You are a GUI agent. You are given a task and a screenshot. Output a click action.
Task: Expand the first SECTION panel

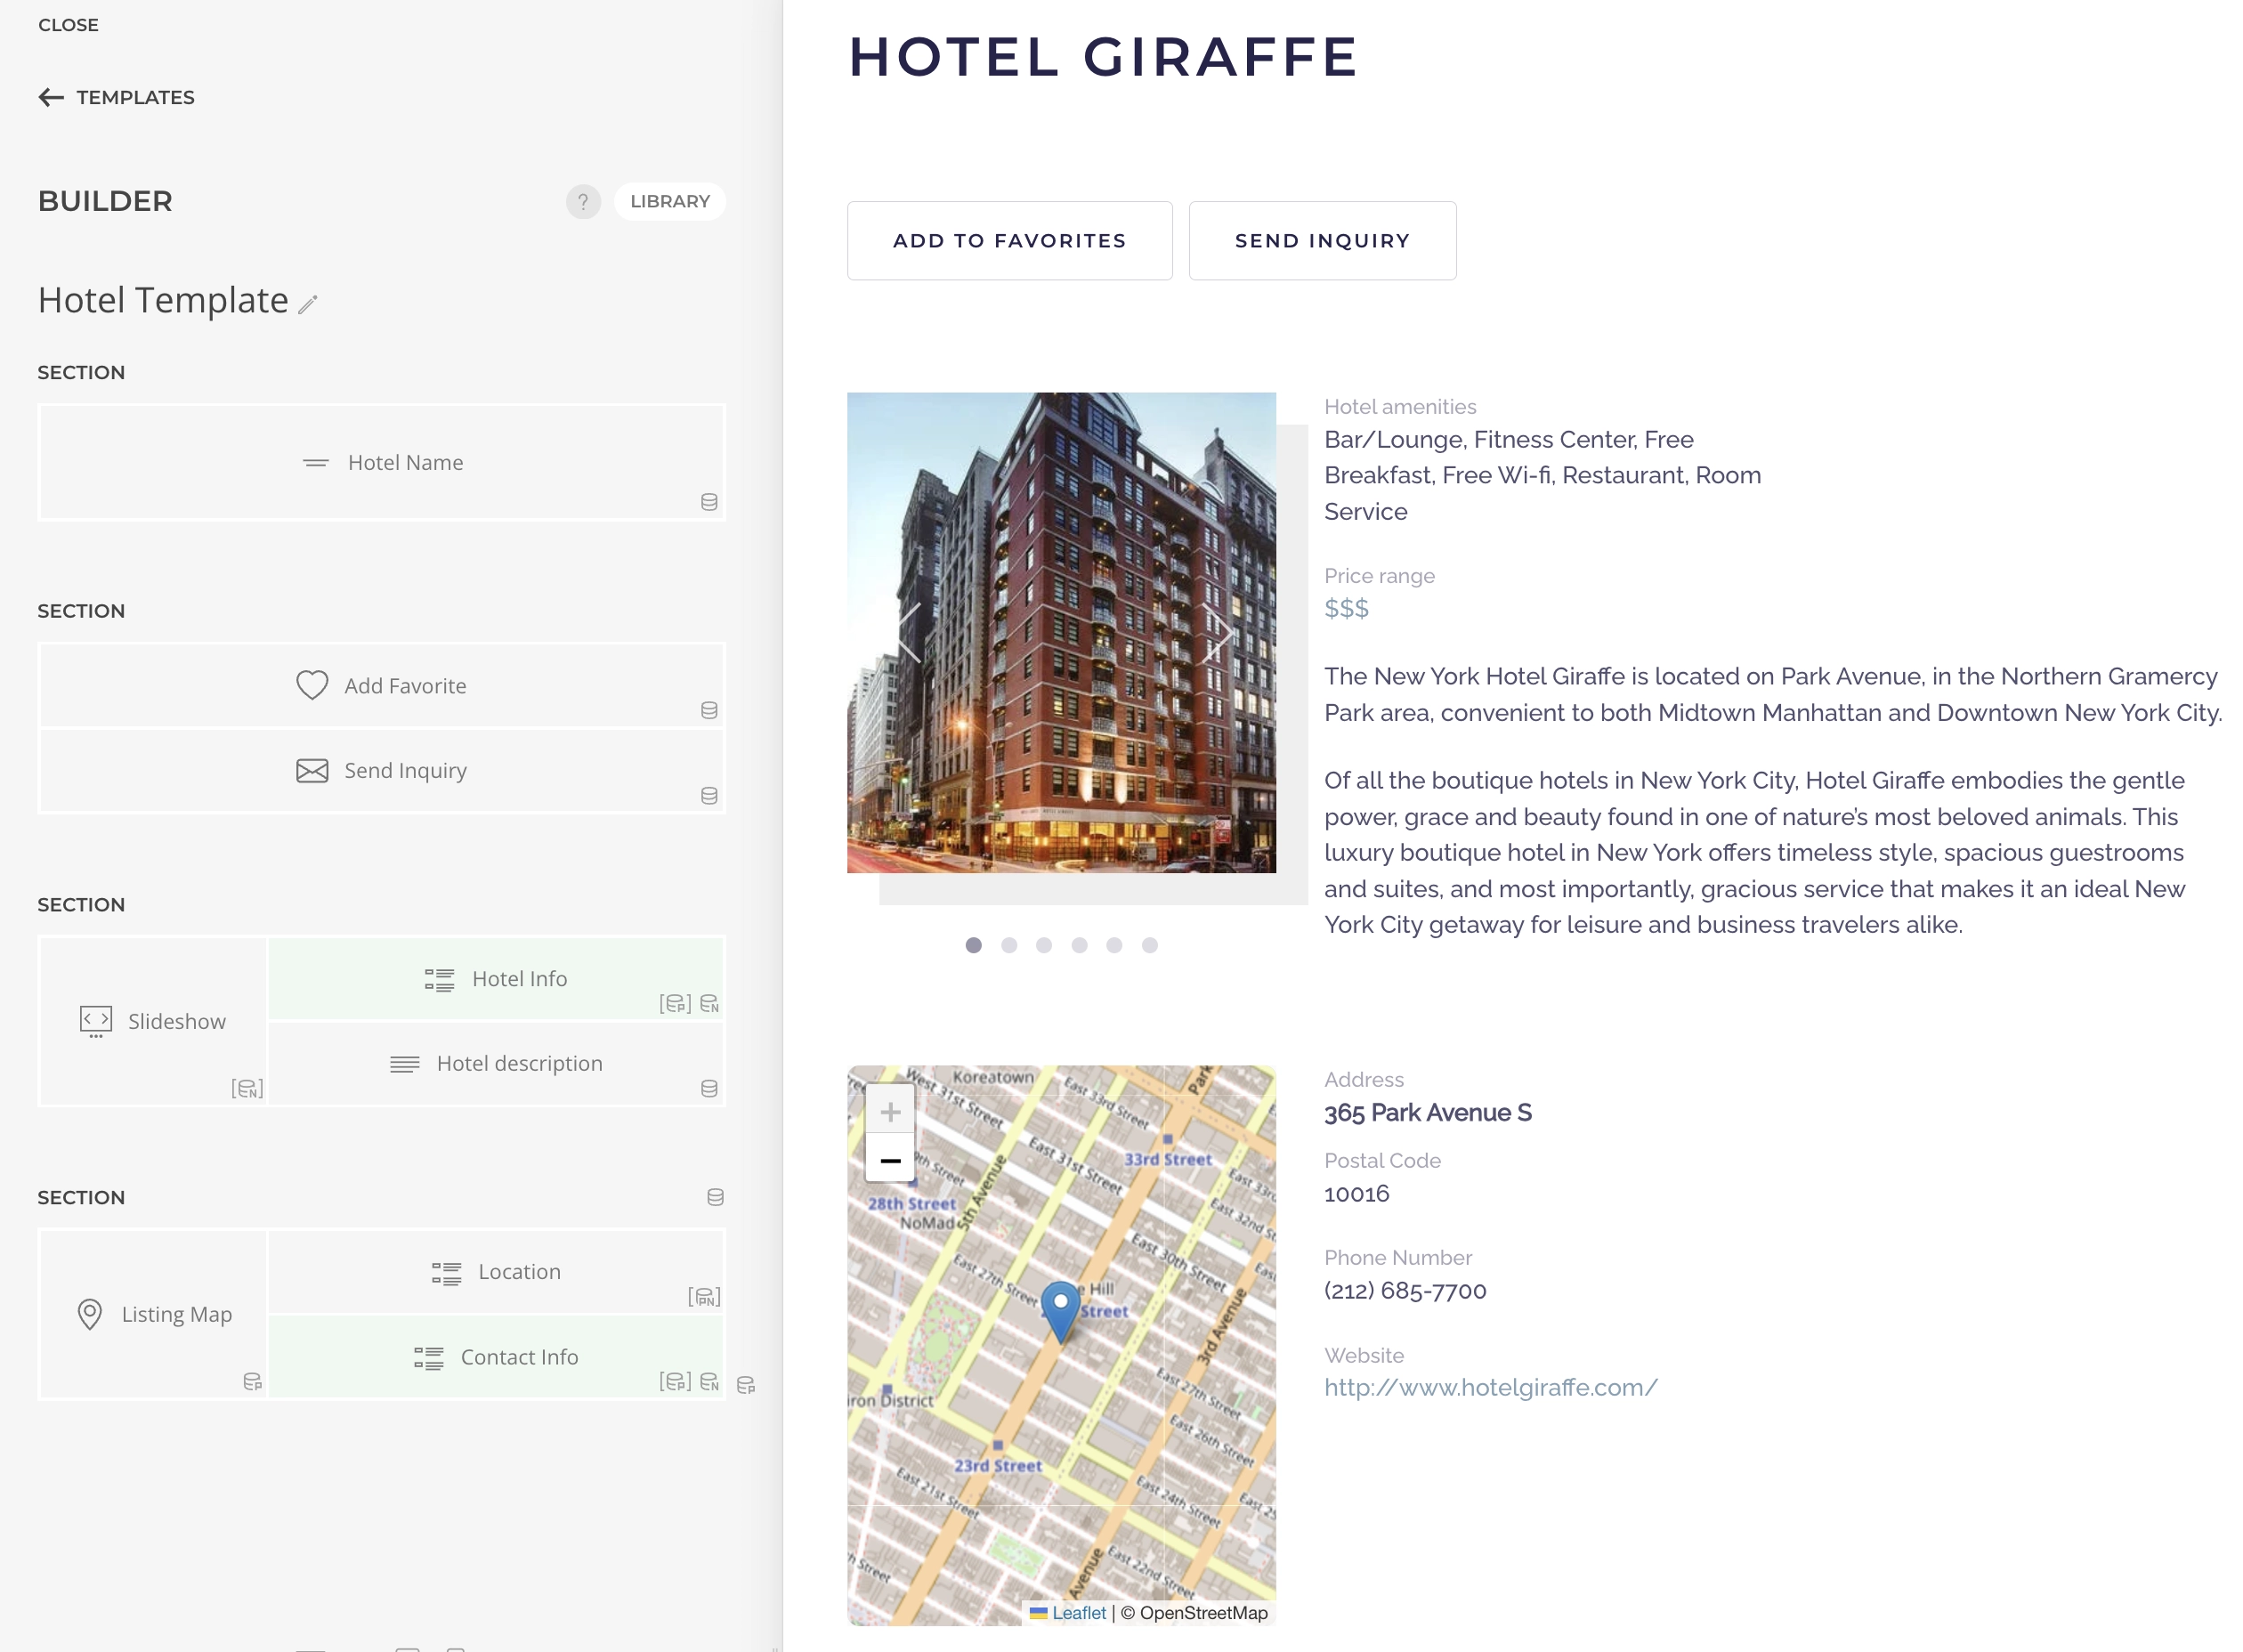click(80, 371)
